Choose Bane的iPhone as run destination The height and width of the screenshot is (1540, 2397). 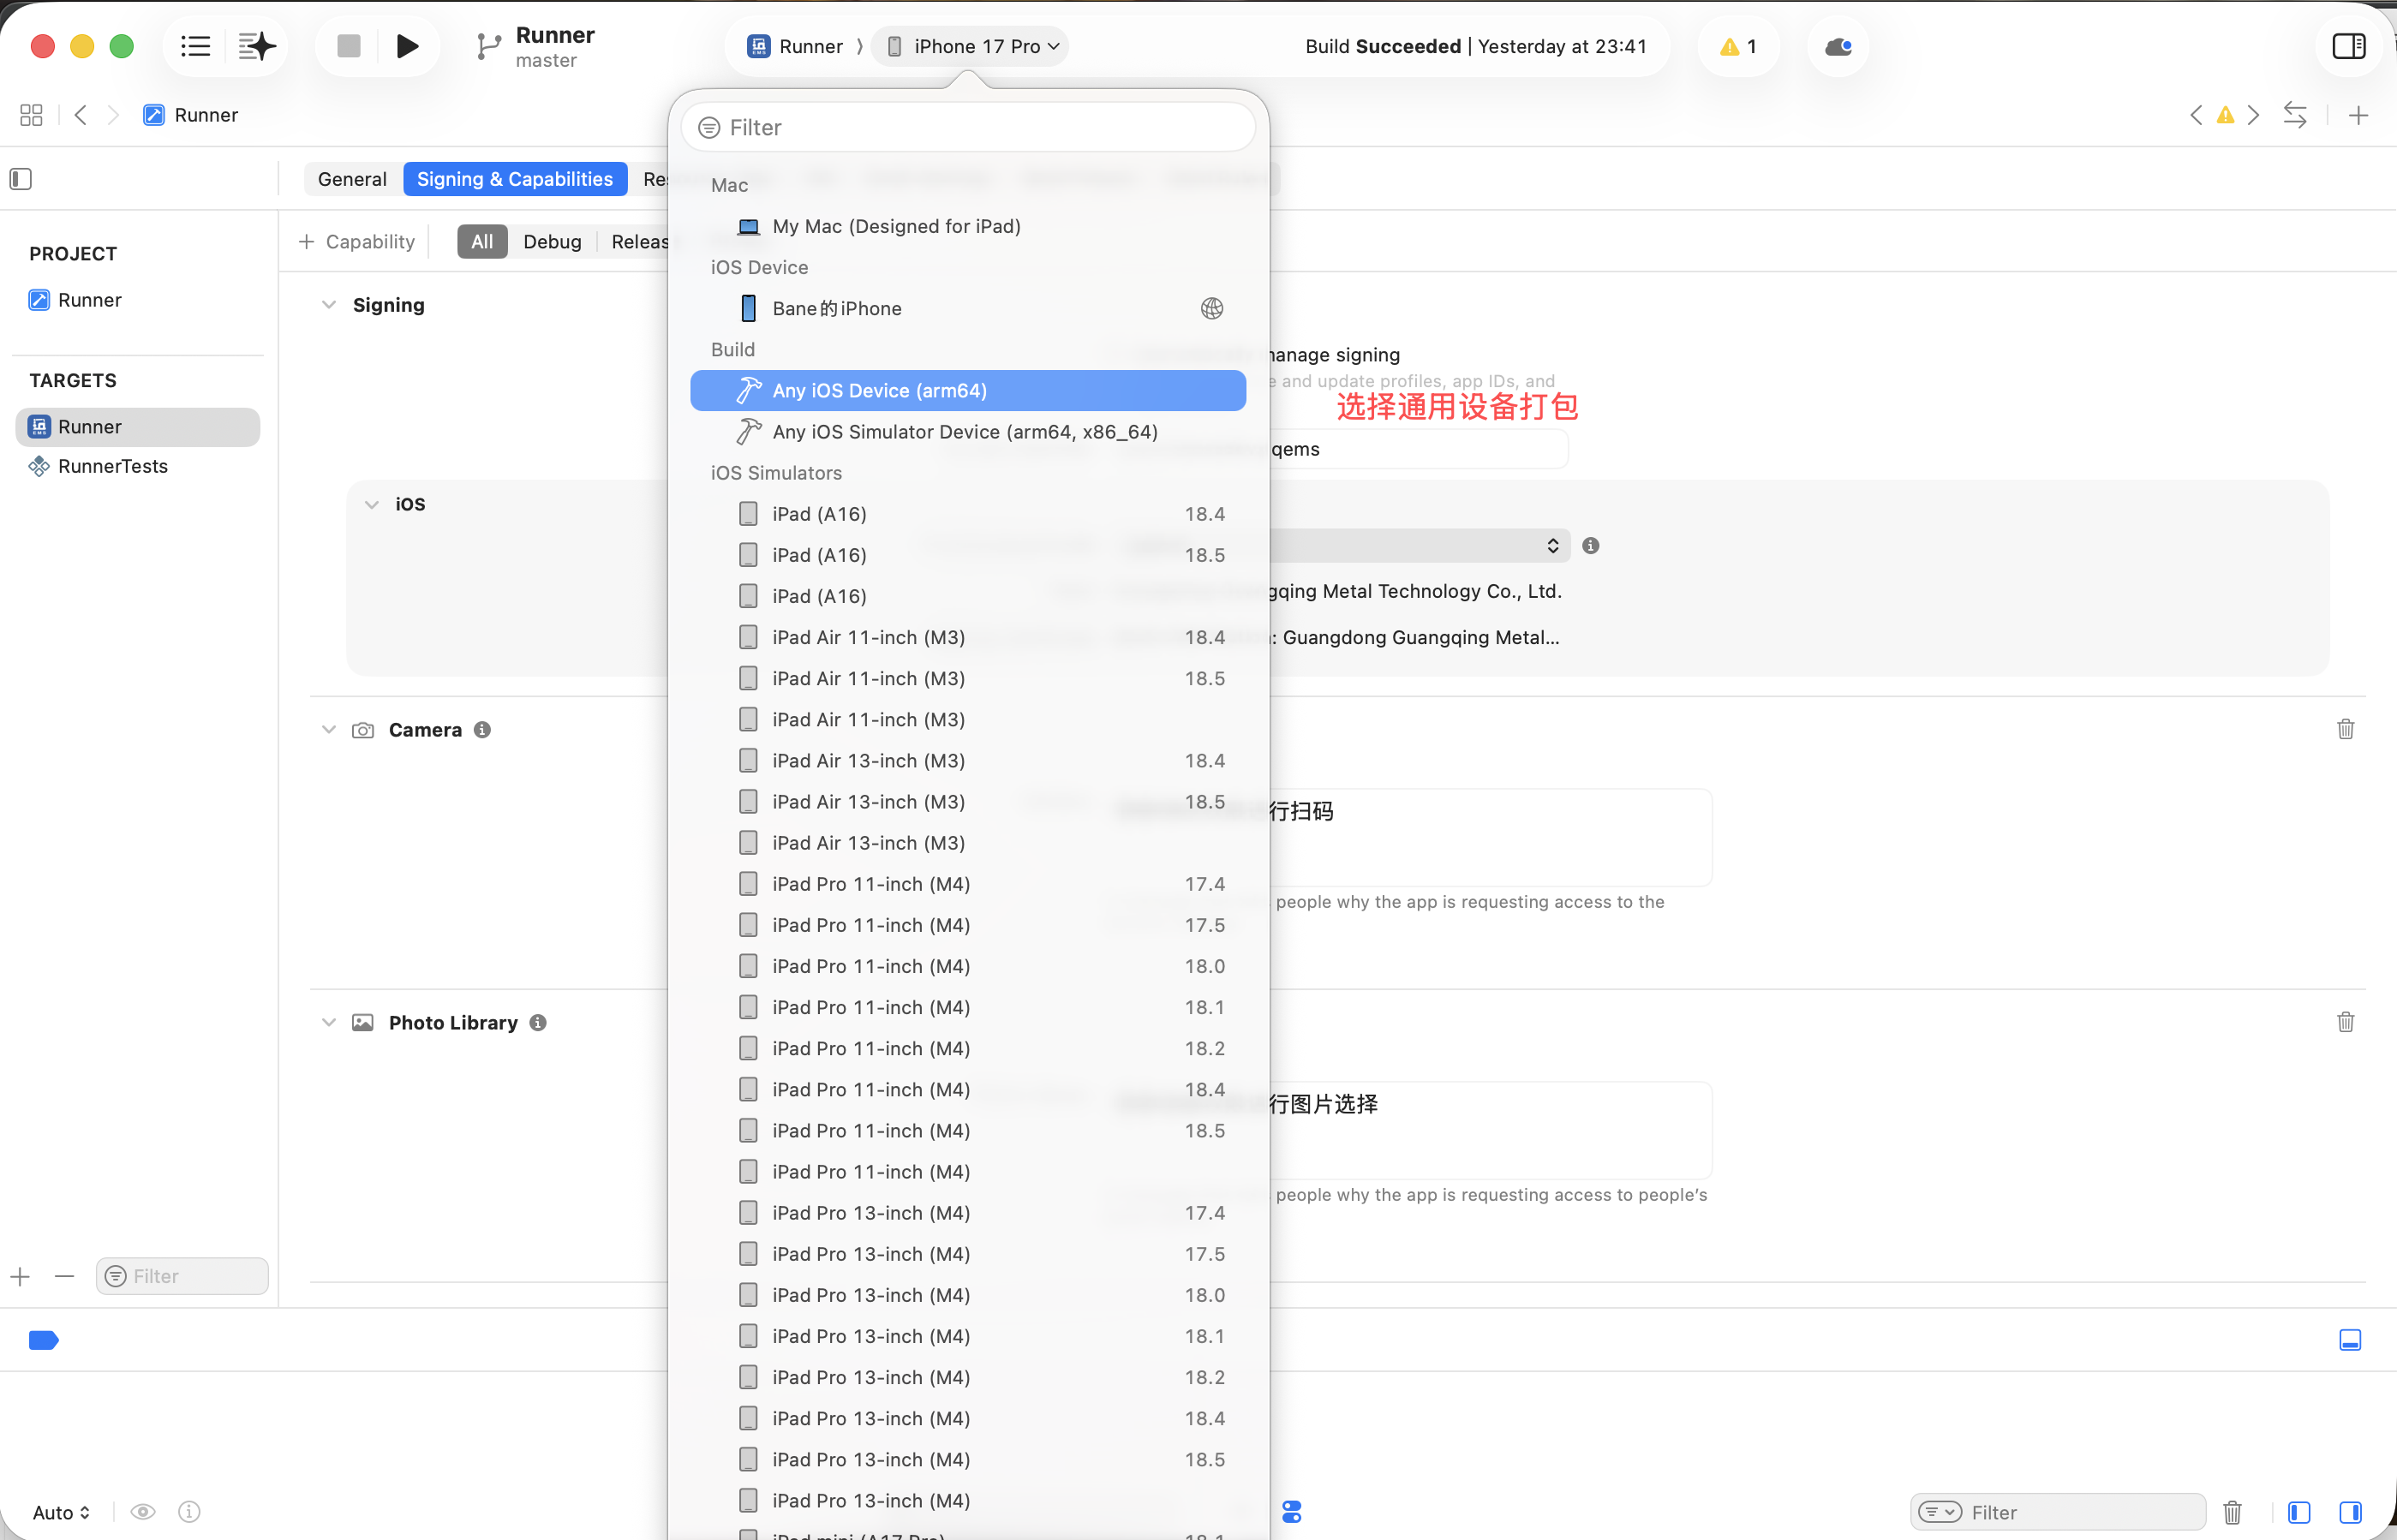(x=837, y=308)
